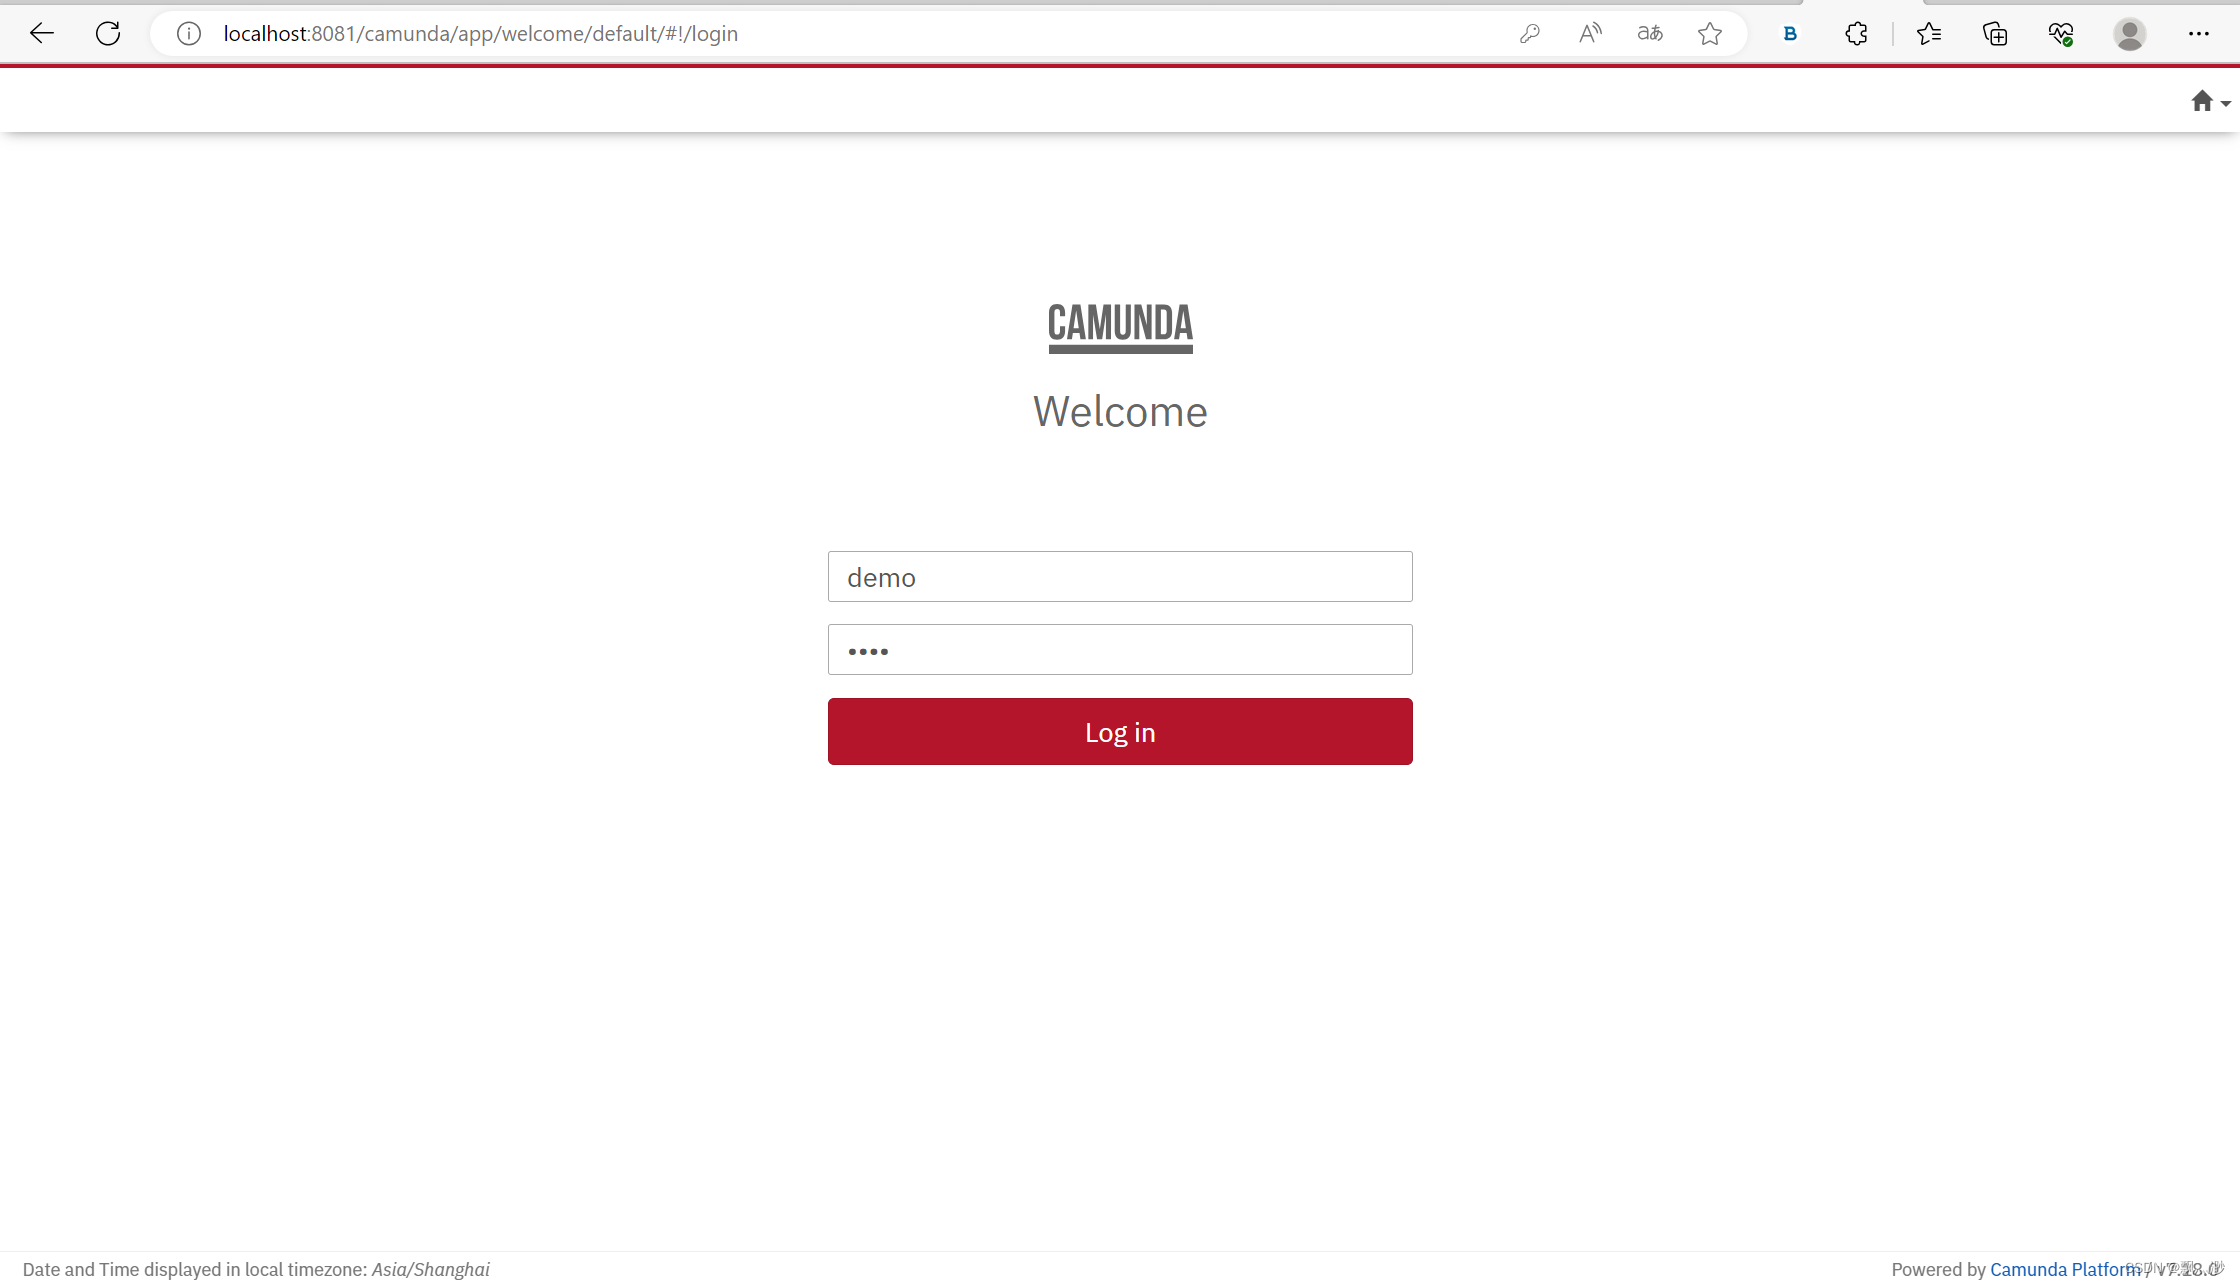Refresh the current page
Screen dimensions: 2240x1285
point(108,33)
